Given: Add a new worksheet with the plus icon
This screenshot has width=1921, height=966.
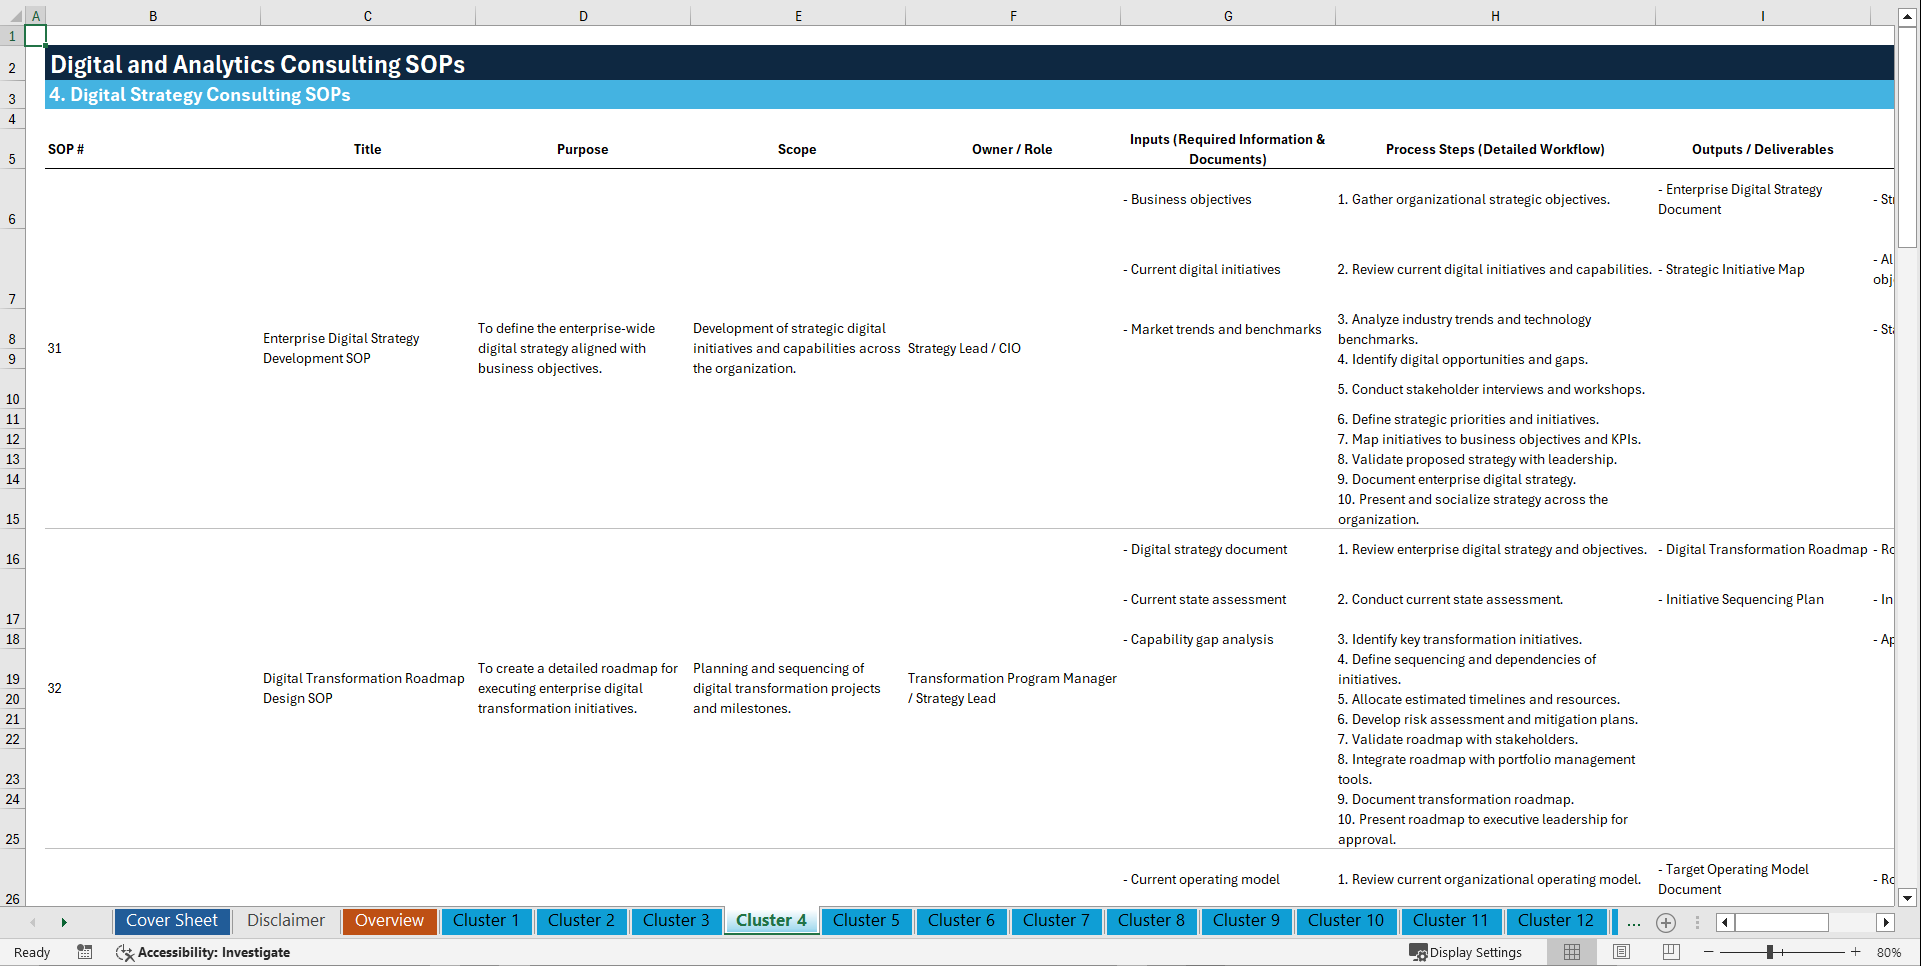Looking at the screenshot, I should [x=1666, y=922].
